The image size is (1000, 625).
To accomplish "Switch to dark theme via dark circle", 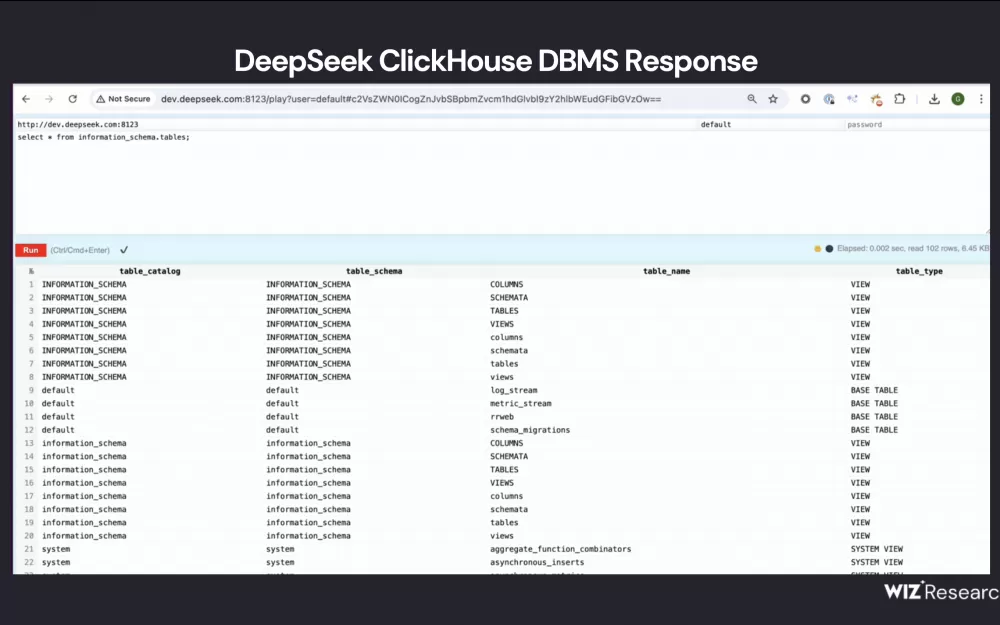I will [829, 249].
